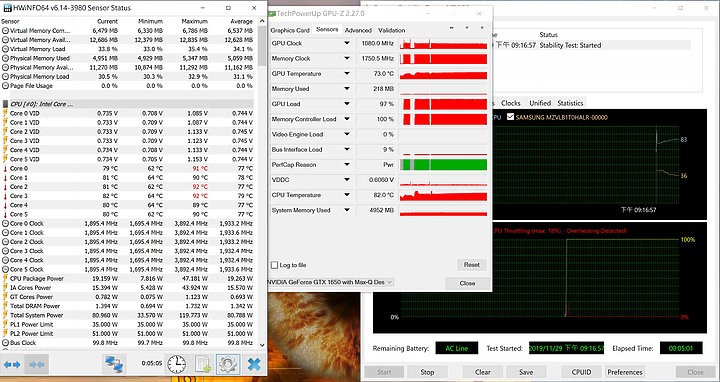The height and width of the screenshot is (382, 720).
Task: Open the Statistics tab
Action: click(570, 103)
